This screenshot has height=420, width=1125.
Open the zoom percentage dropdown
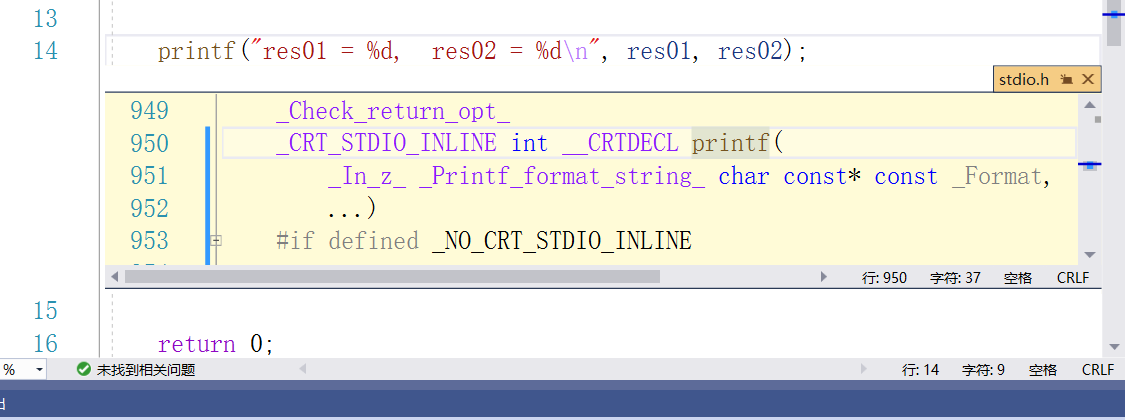coord(39,370)
